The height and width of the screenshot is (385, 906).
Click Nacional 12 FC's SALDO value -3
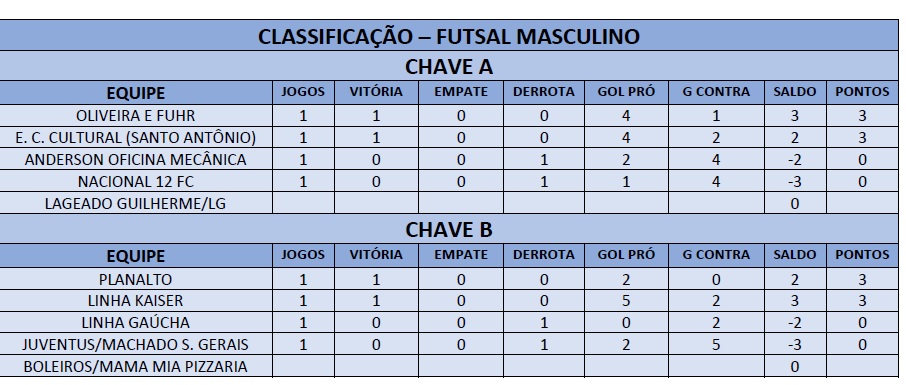[794, 182]
